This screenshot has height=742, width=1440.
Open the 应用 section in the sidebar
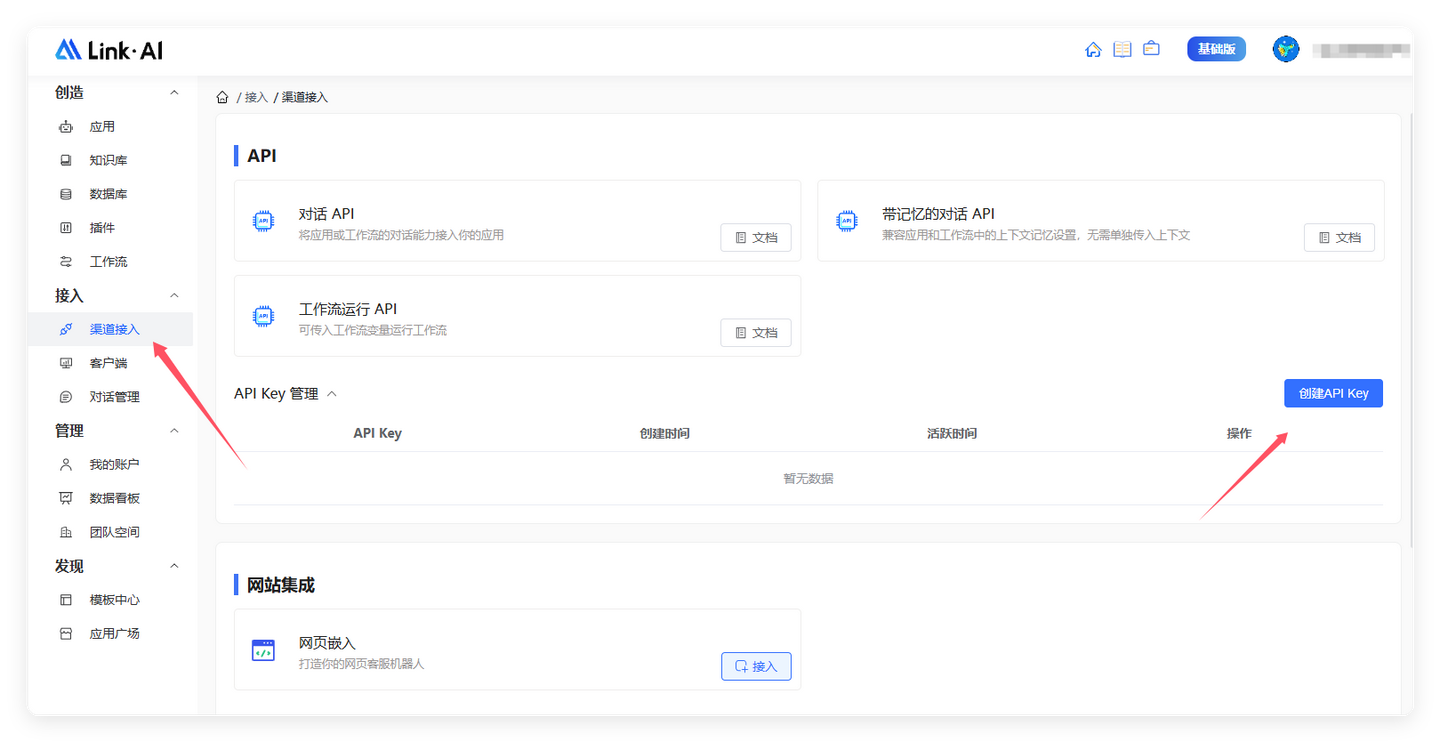tap(100, 126)
